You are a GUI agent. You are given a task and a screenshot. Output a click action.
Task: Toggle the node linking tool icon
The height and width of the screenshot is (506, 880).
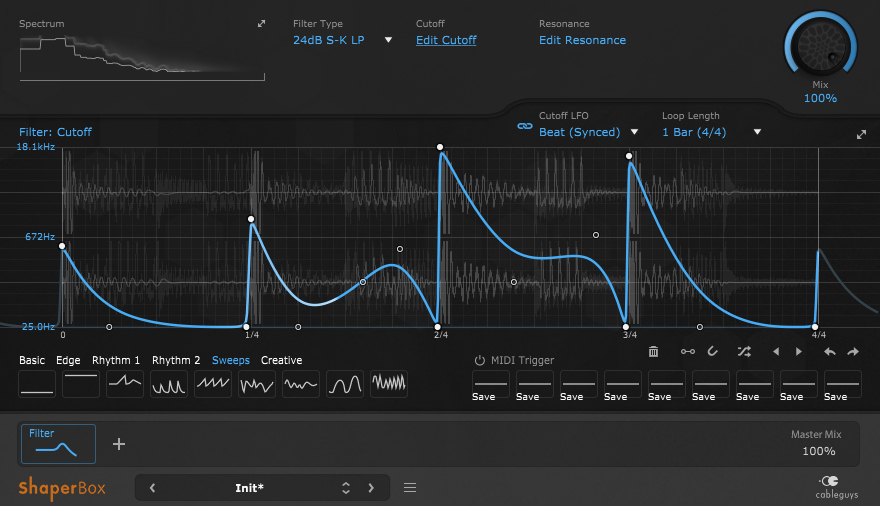click(x=687, y=351)
